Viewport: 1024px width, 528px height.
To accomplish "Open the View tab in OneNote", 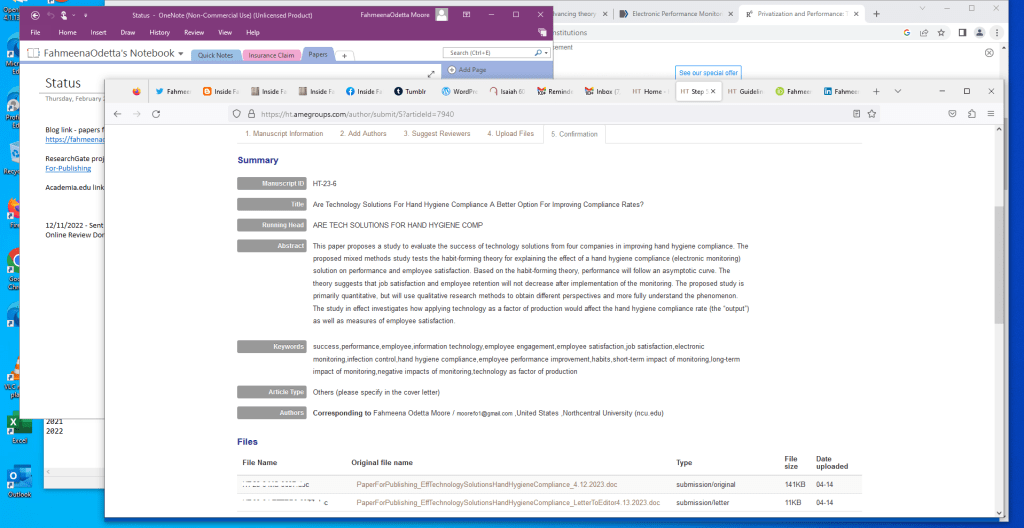I will click(x=225, y=32).
